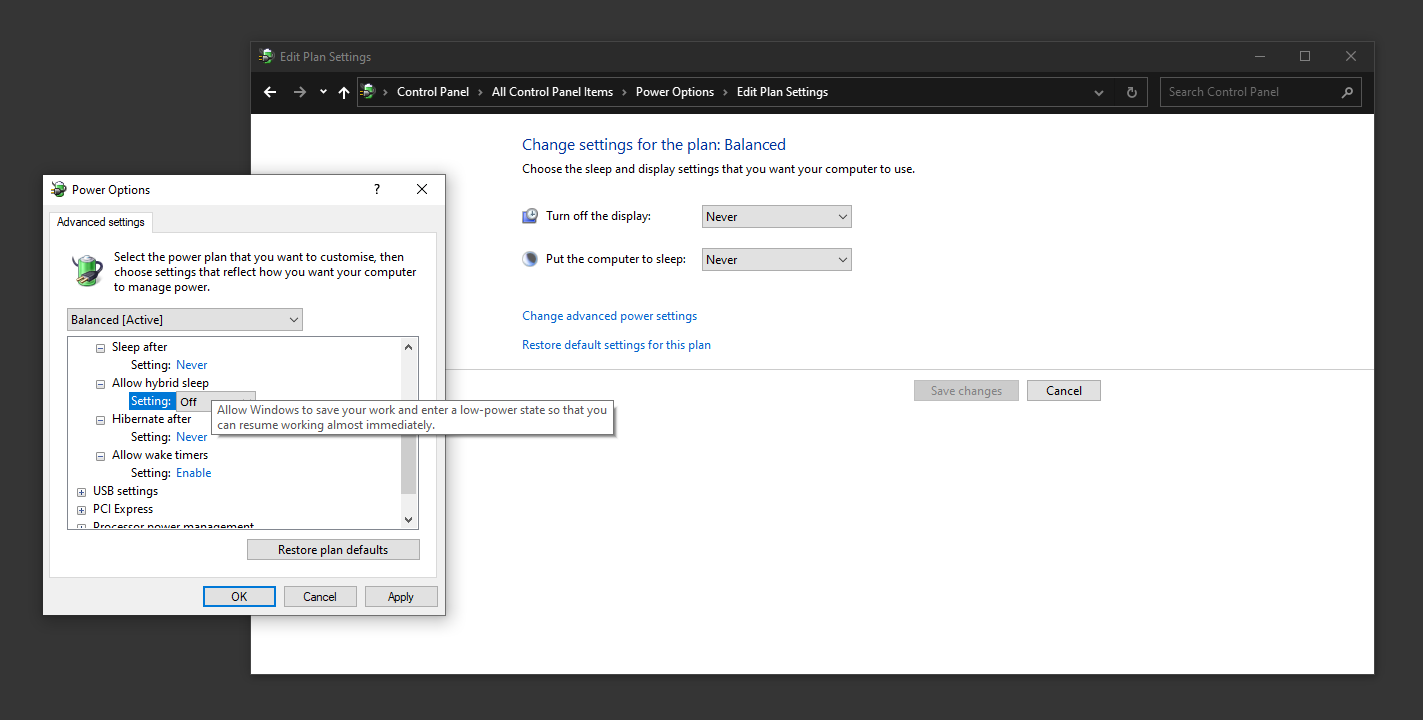Click the Search Control Panel field
The height and width of the screenshot is (720, 1423).
coord(1250,92)
